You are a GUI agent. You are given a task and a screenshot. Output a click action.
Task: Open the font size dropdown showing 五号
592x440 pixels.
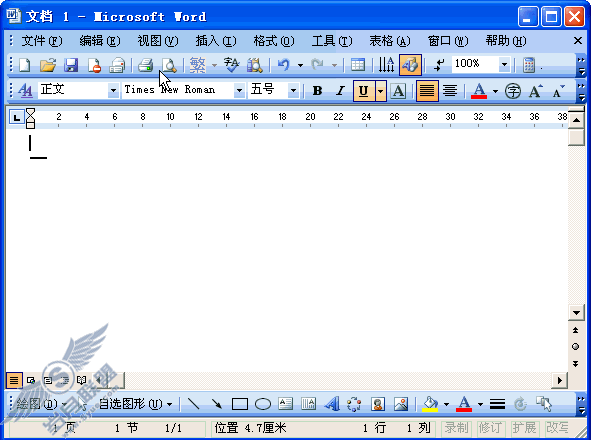point(293,90)
